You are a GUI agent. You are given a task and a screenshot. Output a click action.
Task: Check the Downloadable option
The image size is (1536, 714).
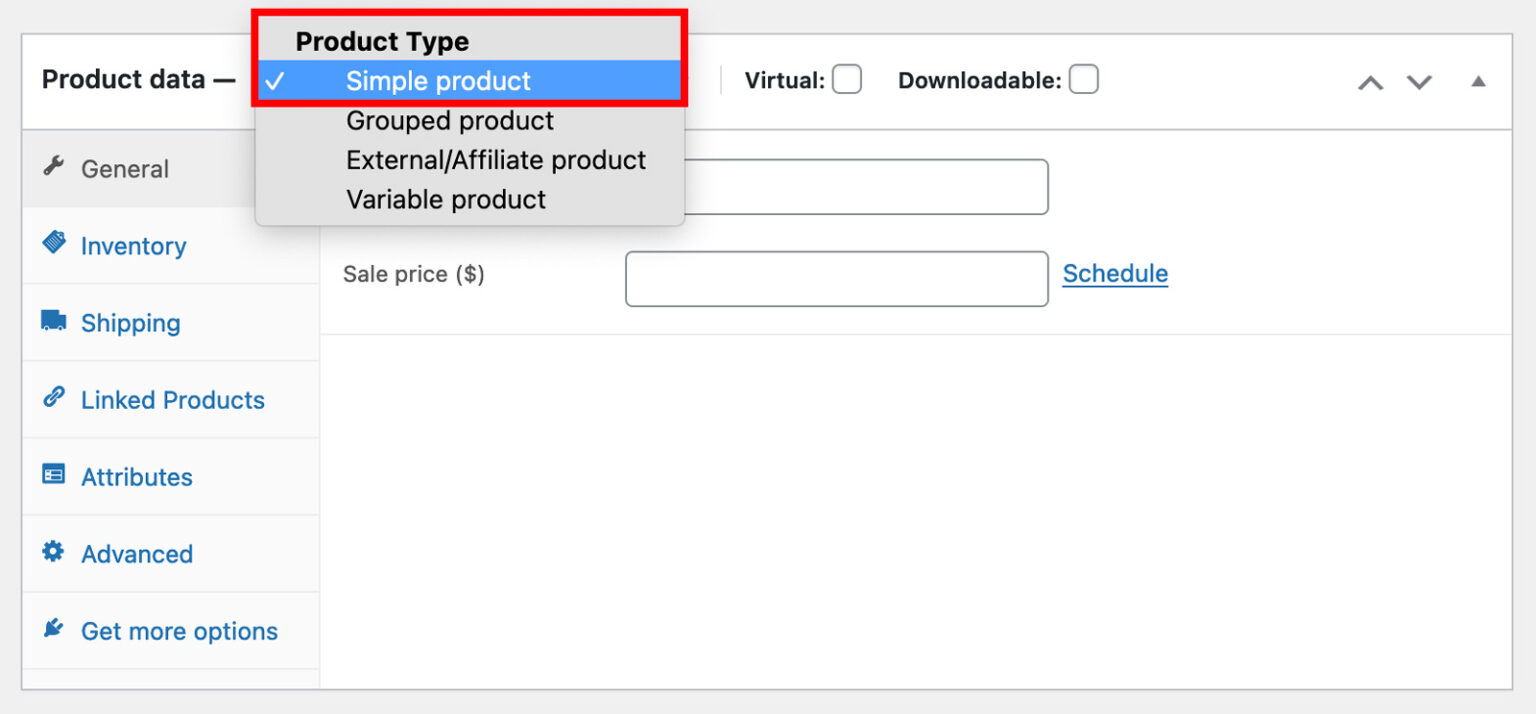[x=1084, y=78]
